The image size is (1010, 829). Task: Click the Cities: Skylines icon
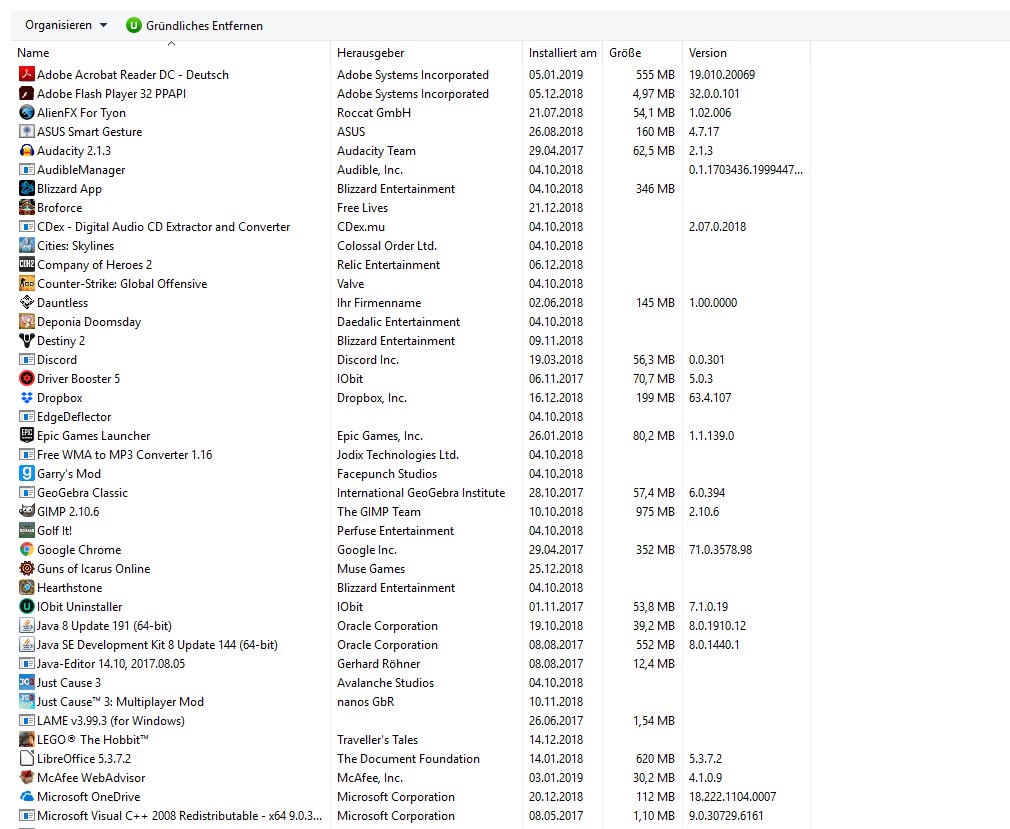(x=26, y=245)
